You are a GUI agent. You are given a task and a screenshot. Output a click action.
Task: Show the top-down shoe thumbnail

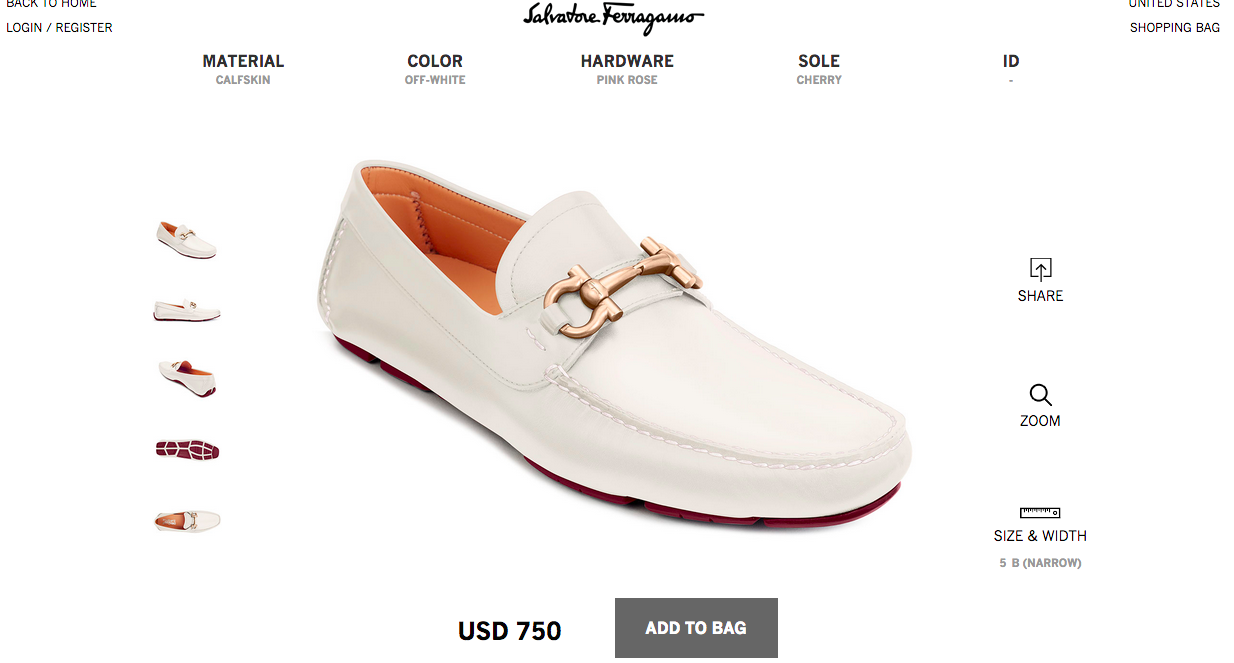point(187,521)
